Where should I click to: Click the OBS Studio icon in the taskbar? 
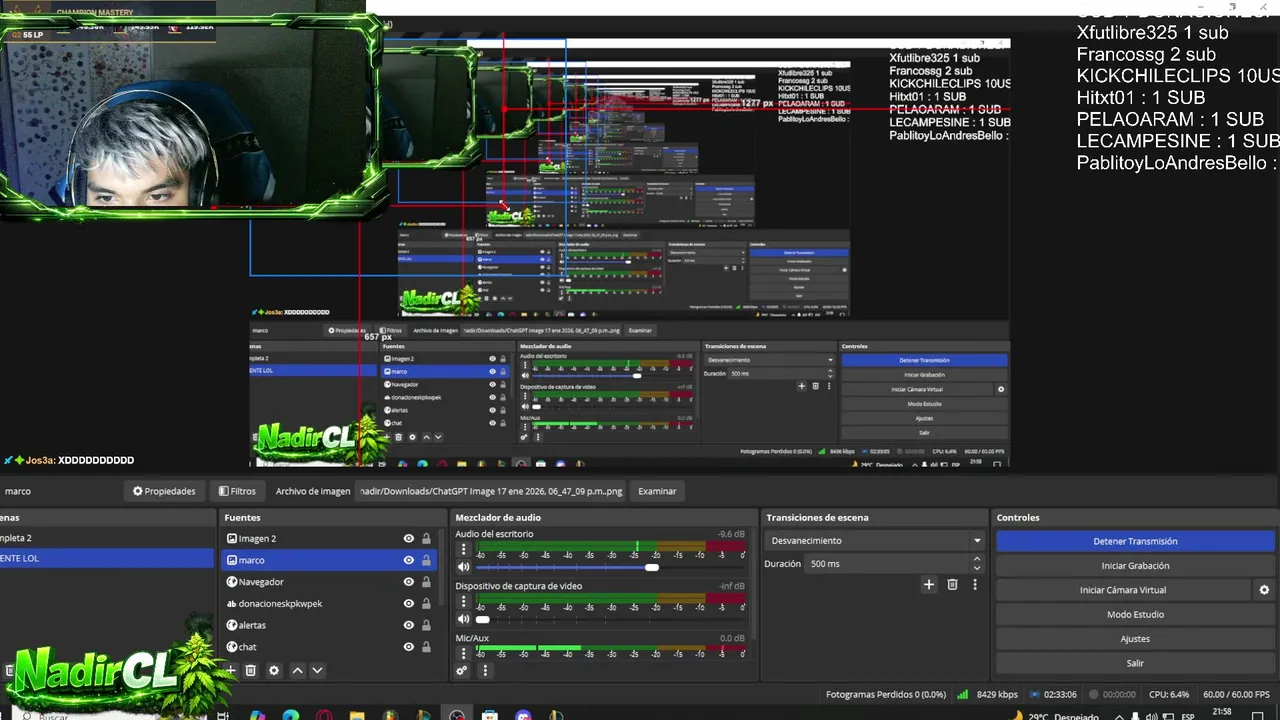pos(457,715)
